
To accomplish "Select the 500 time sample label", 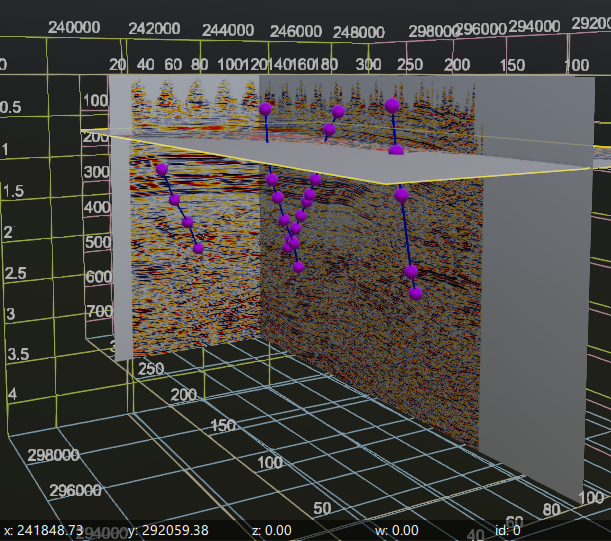I will [x=98, y=242].
